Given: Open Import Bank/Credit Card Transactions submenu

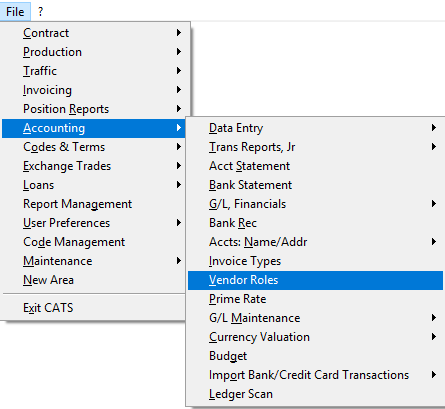Looking at the screenshot, I should click(315, 375).
